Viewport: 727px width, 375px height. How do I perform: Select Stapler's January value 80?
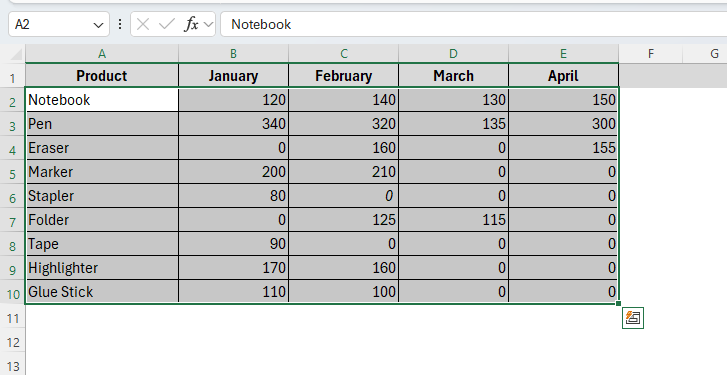tap(233, 196)
